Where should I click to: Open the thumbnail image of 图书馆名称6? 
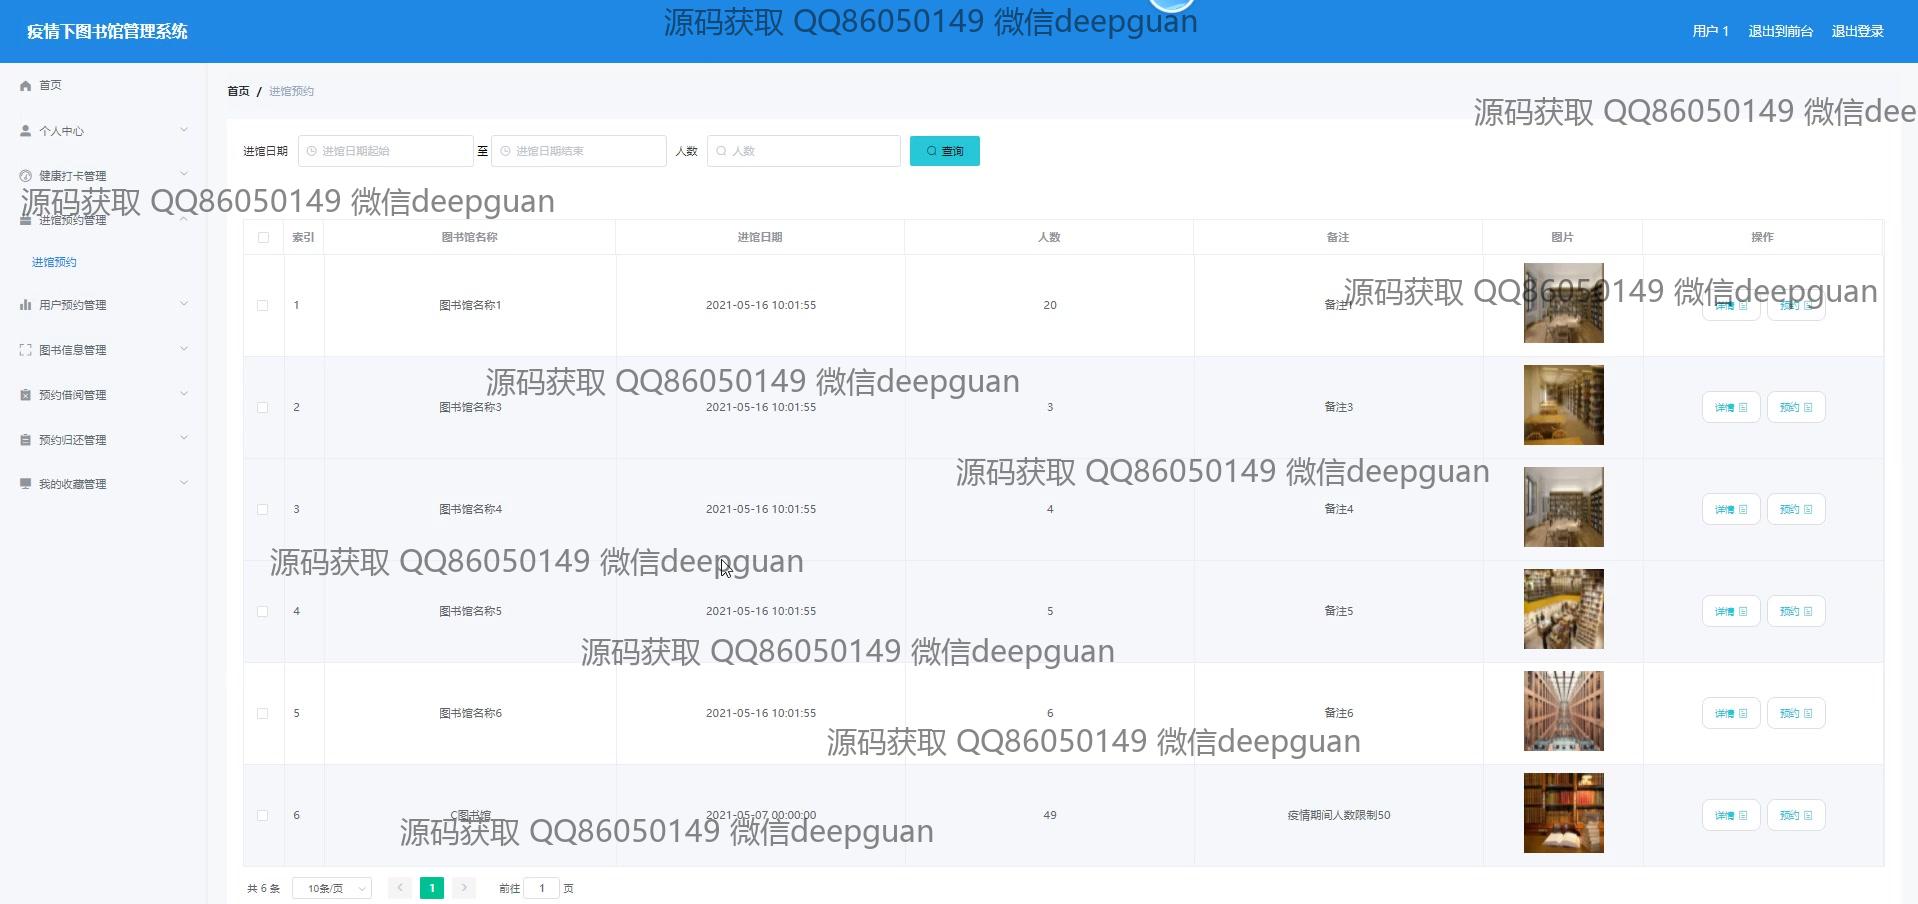pyautogui.click(x=1563, y=711)
